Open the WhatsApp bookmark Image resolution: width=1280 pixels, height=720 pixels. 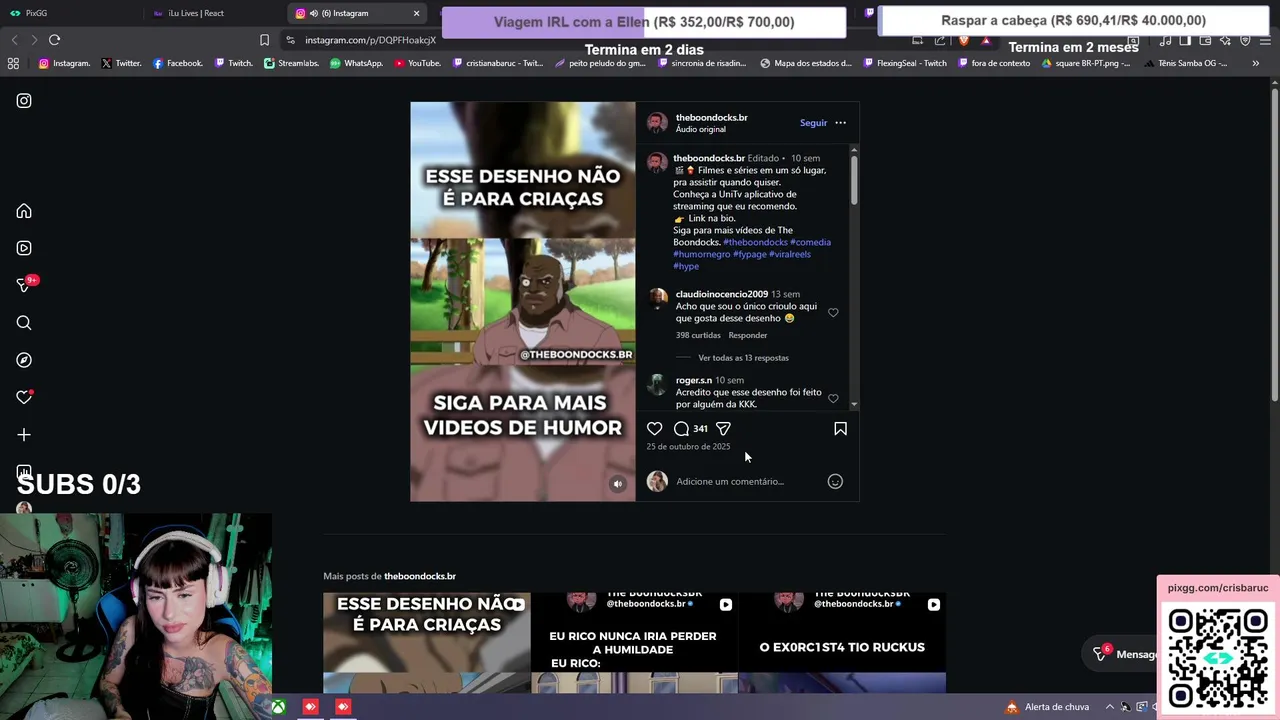click(x=356, y=63)
